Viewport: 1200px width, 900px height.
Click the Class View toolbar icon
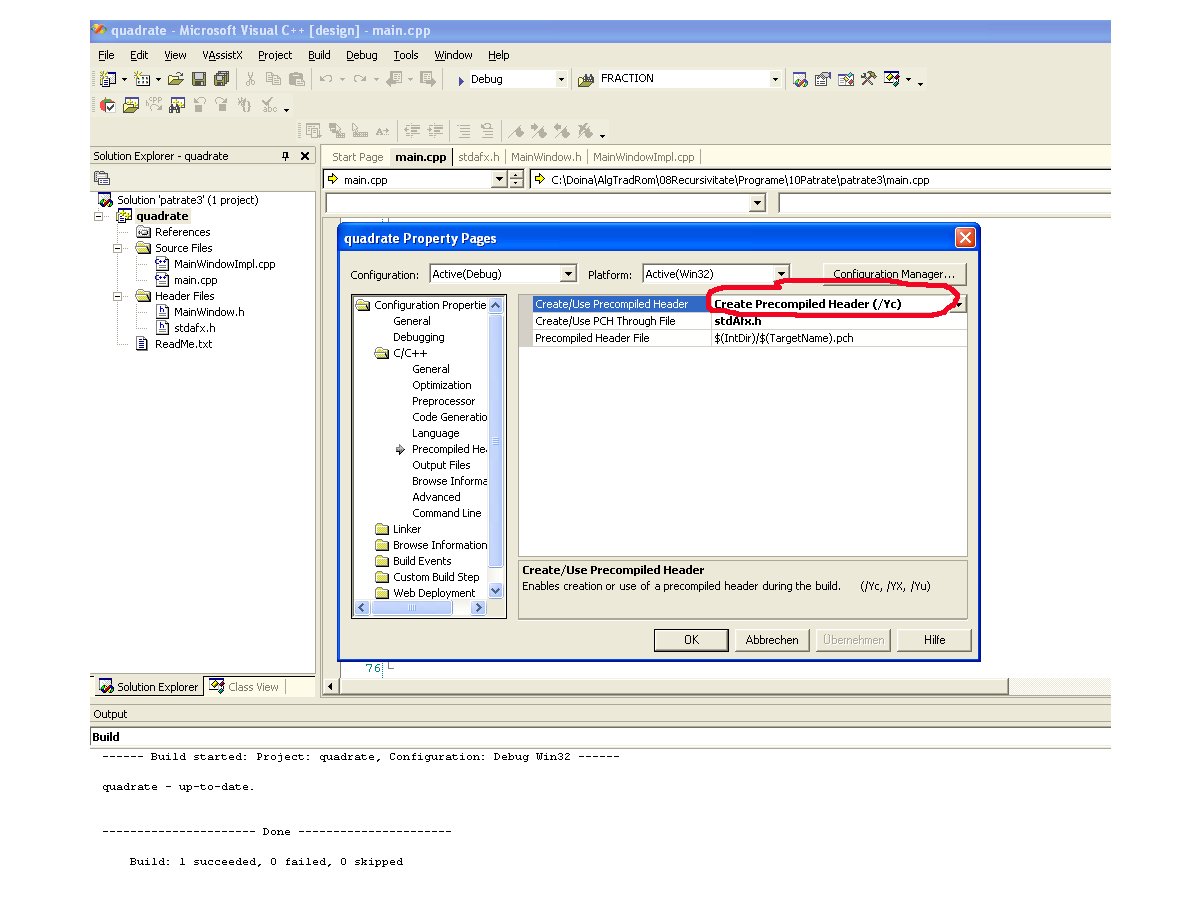[x=892, y=79]
